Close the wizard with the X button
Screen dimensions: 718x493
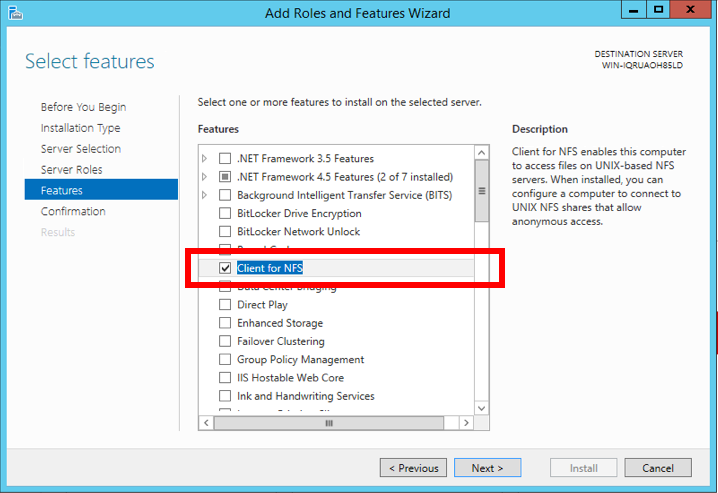[692, 10]
